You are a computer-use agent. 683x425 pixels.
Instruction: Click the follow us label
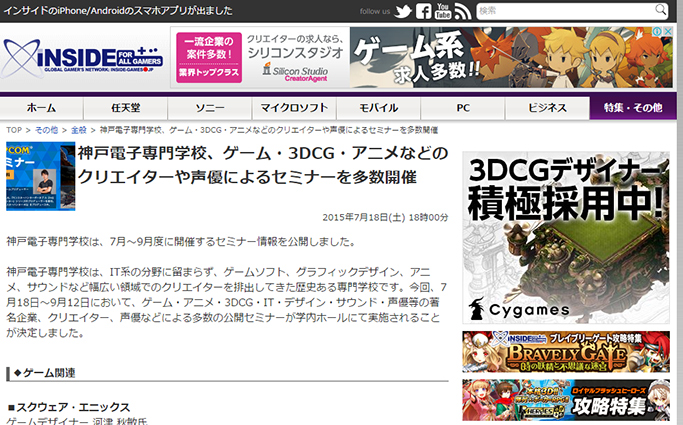[375, 11]
